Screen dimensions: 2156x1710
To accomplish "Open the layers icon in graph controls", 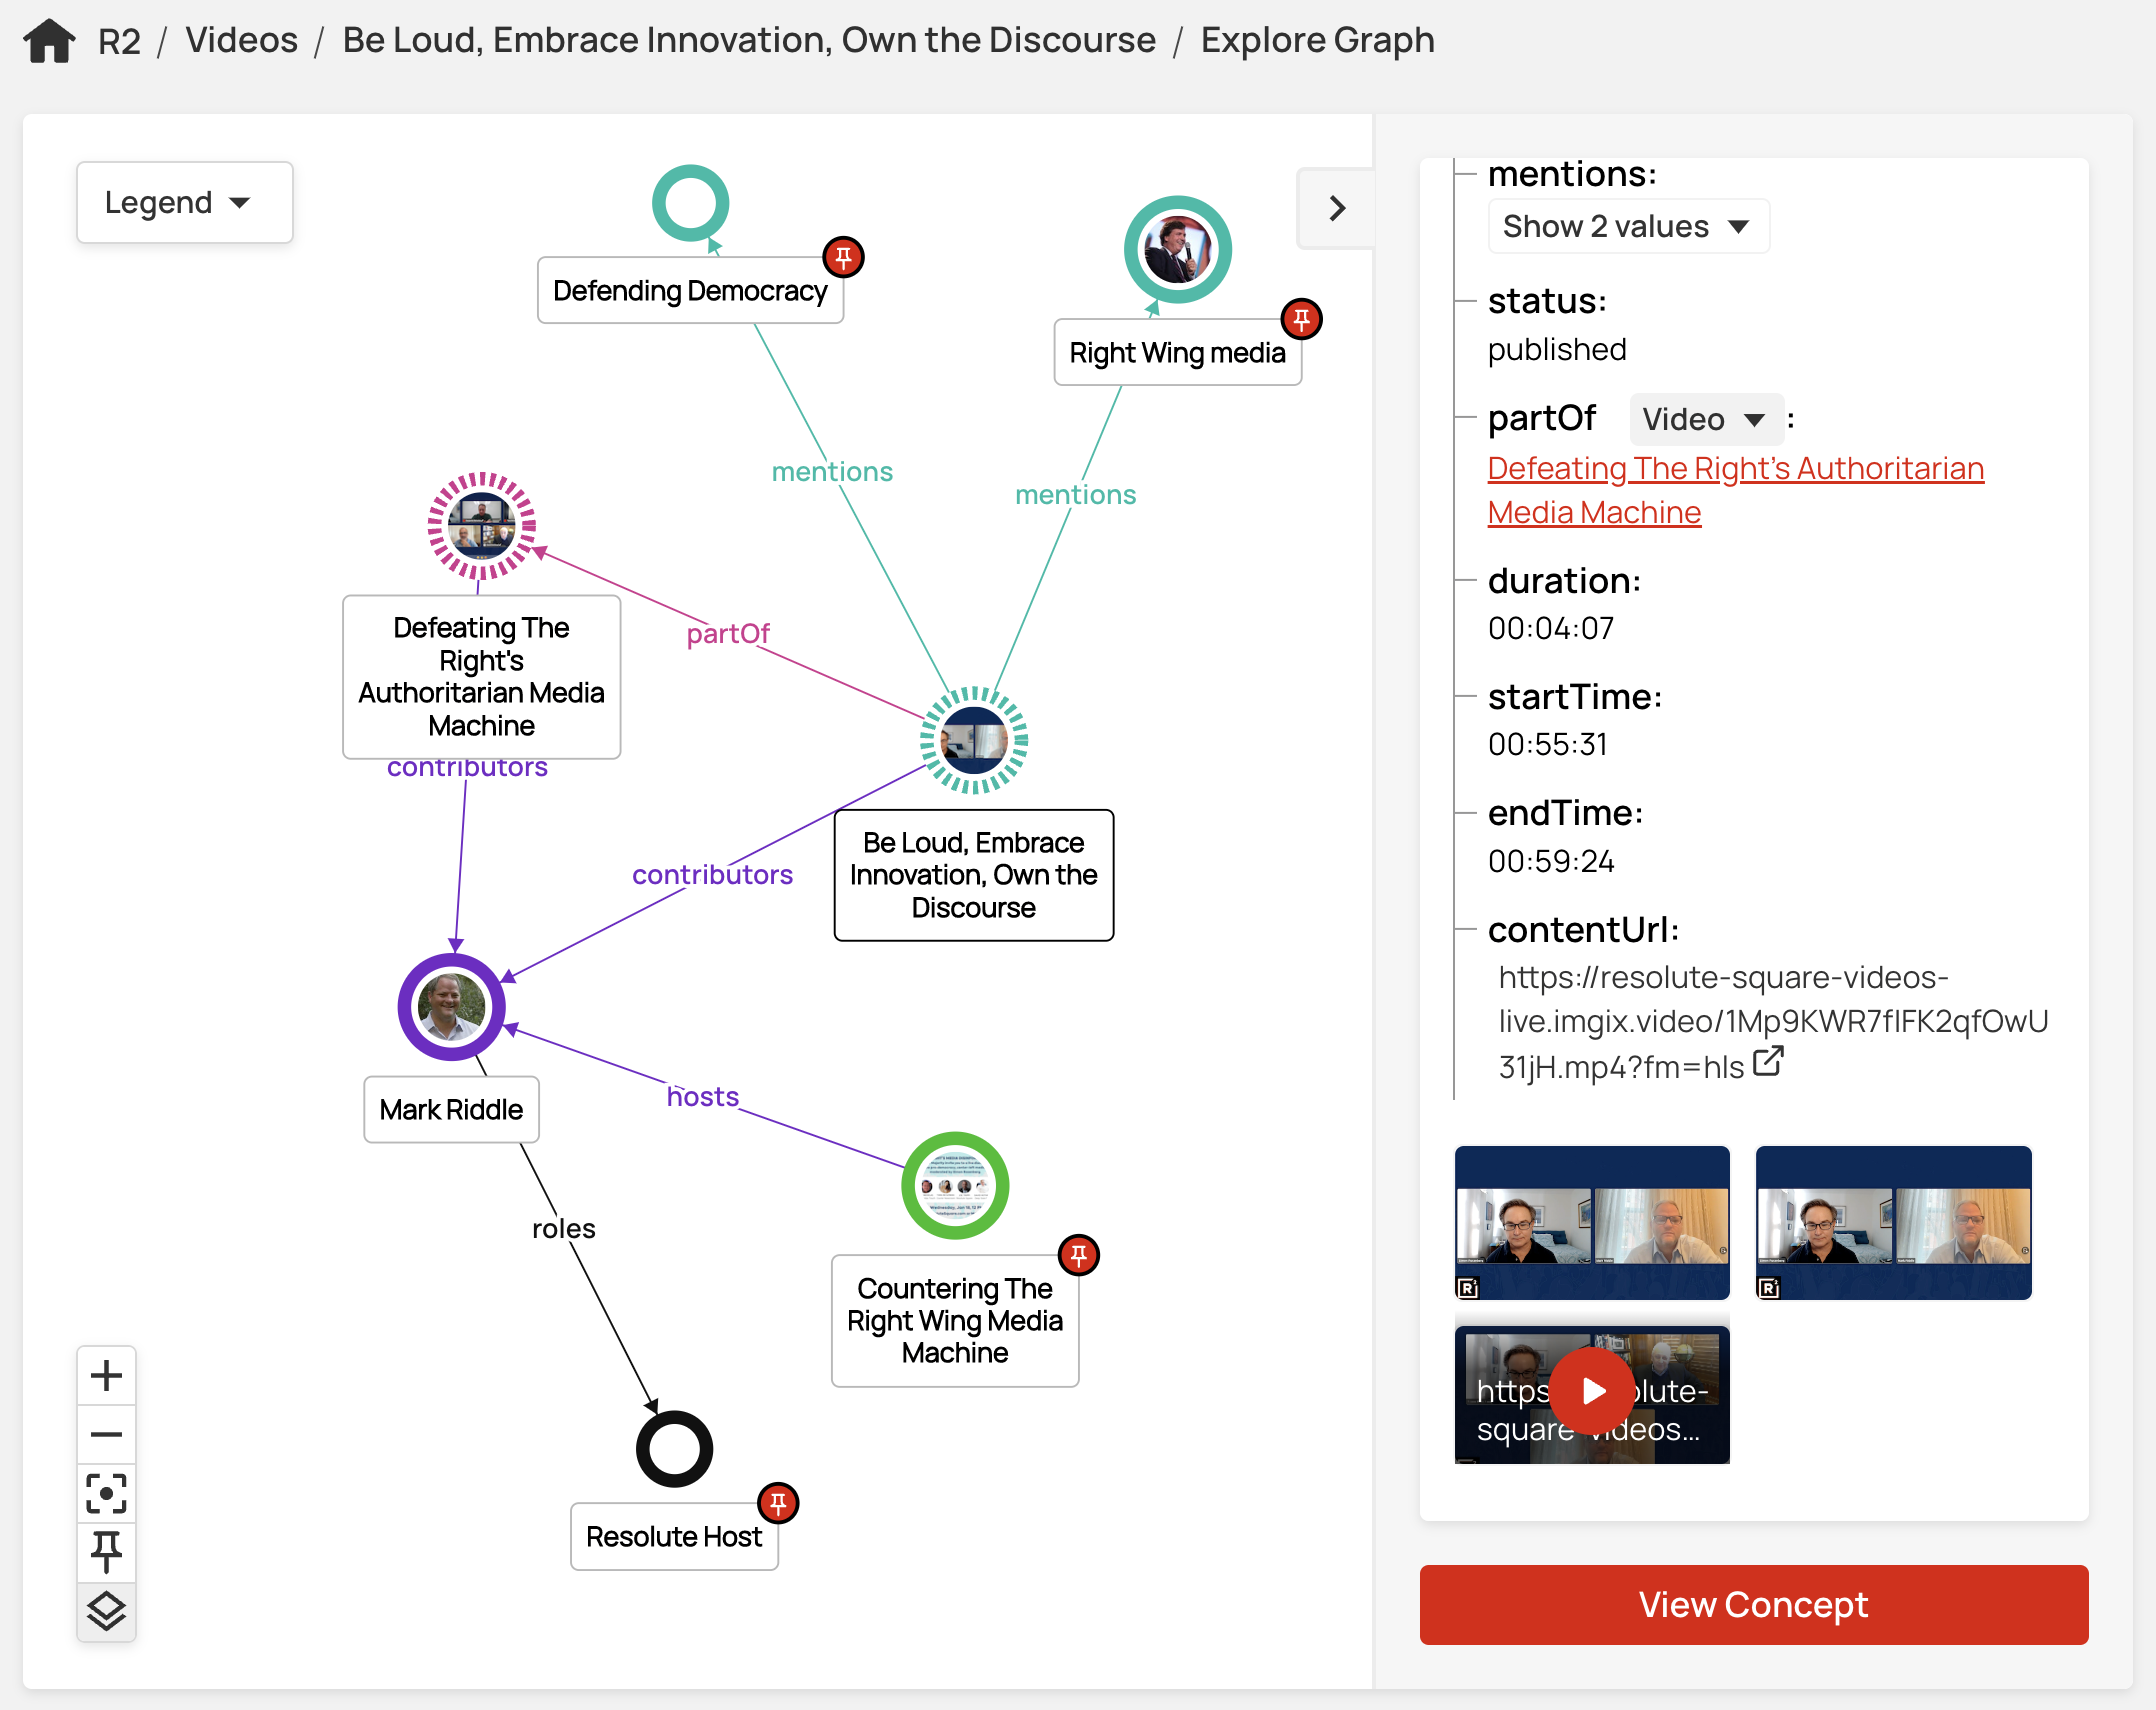I will 106,1610.
